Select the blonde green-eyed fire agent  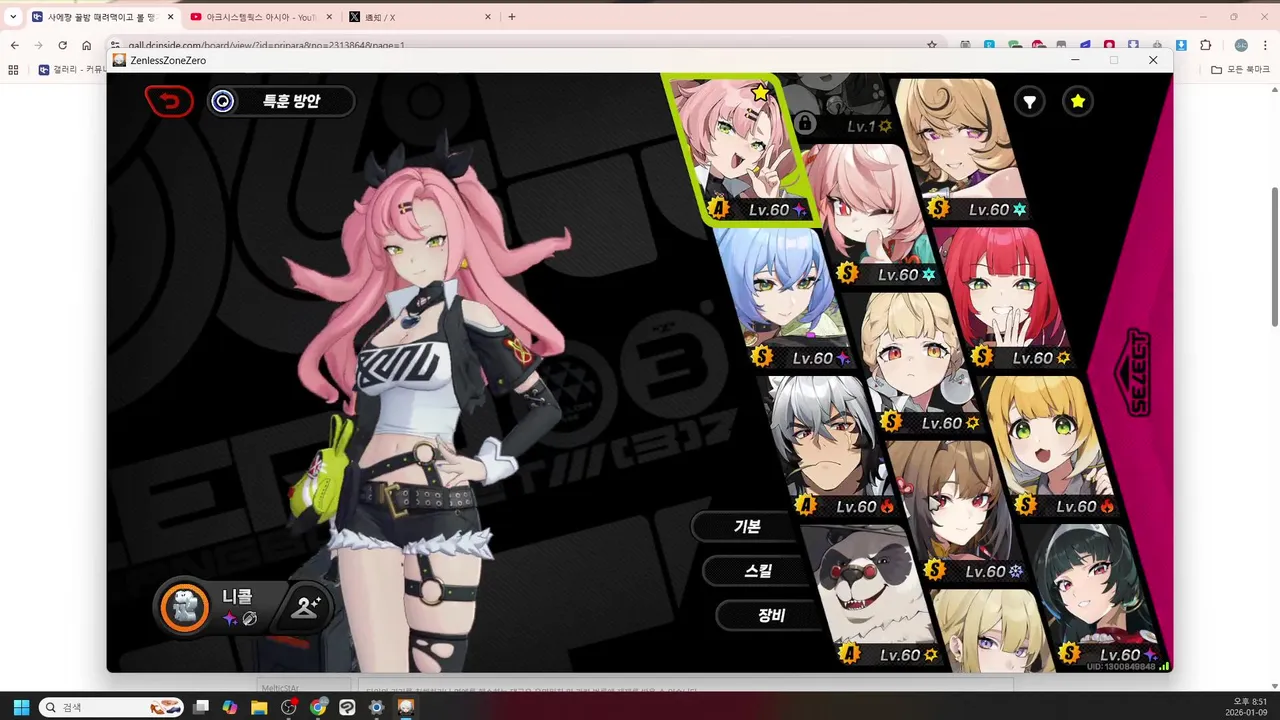[x=1048, y=445]
